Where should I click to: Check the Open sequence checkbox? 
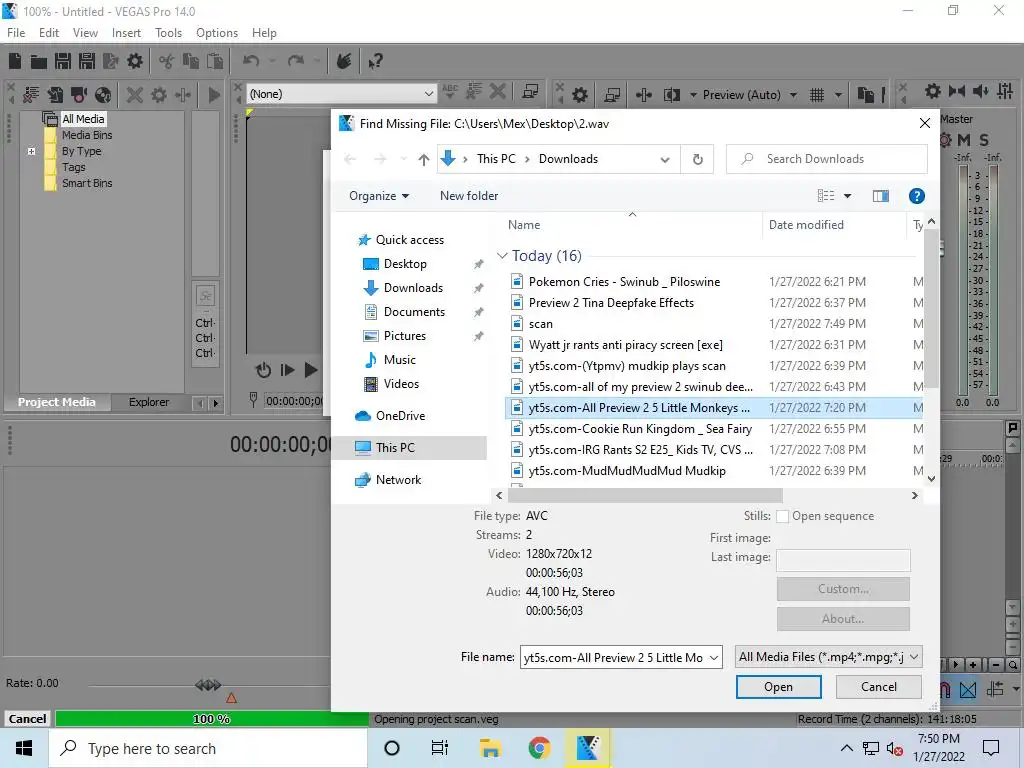point(782,517)
